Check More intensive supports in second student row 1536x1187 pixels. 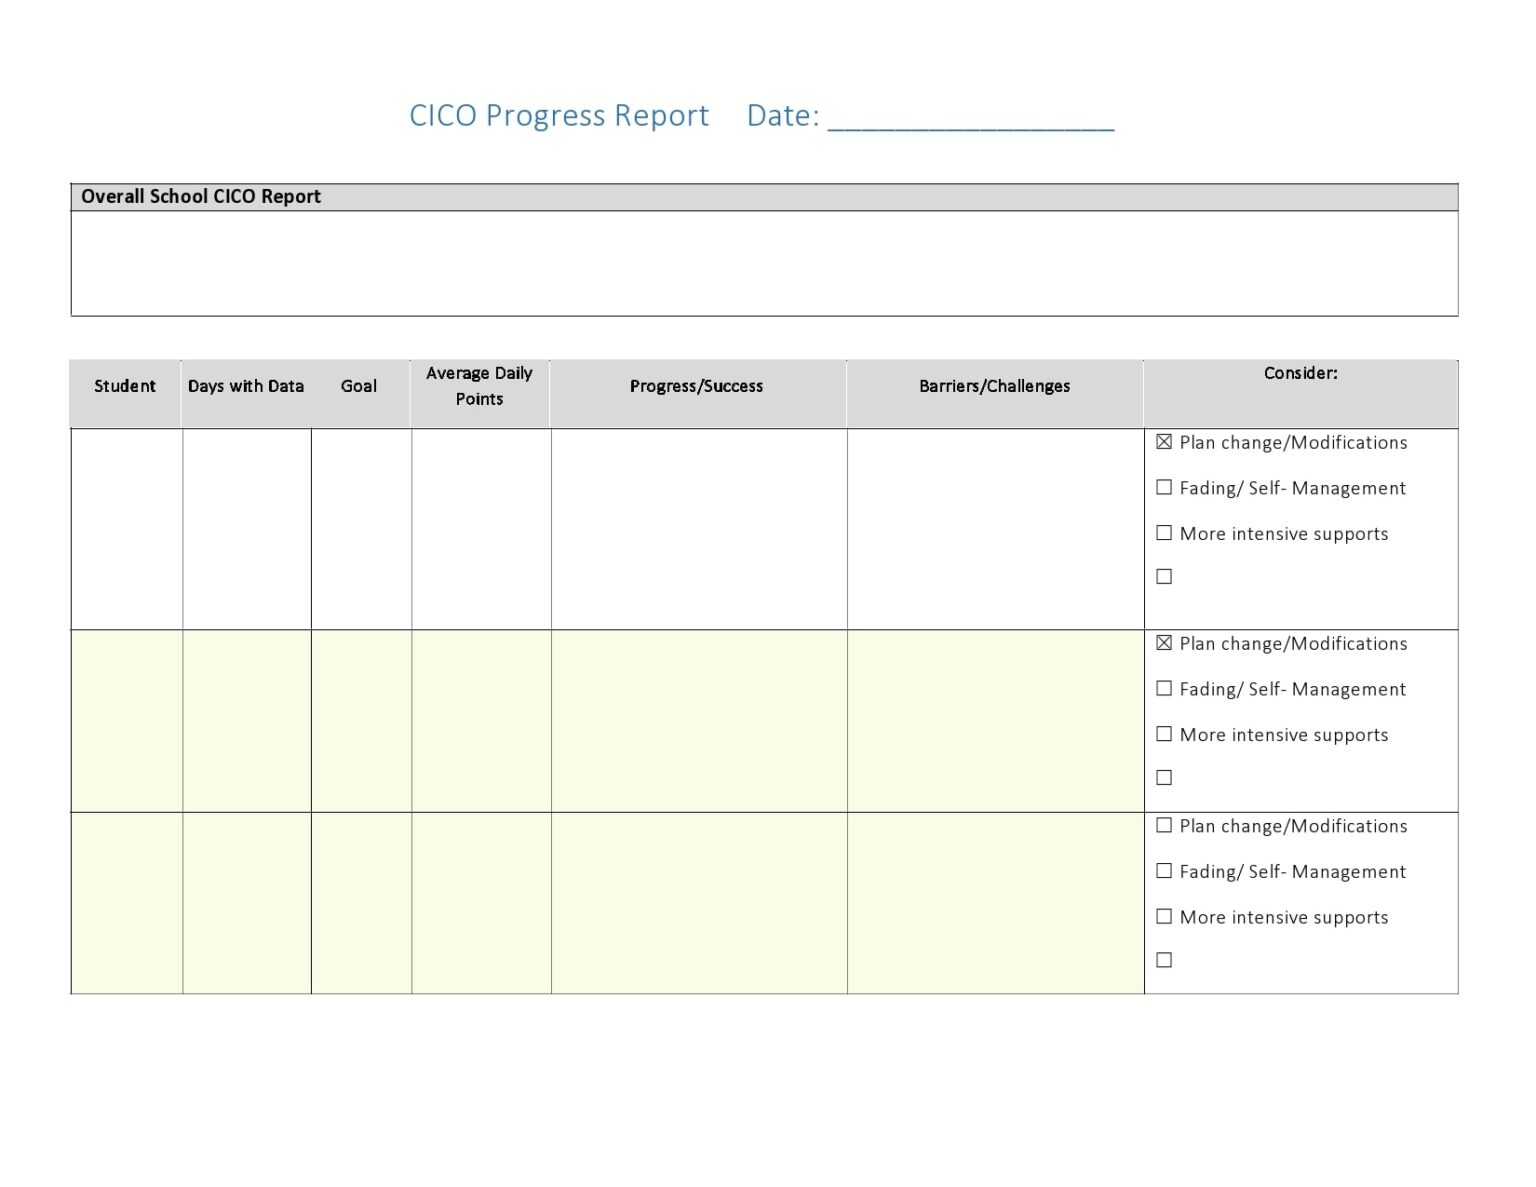(x=1164, y=734)
